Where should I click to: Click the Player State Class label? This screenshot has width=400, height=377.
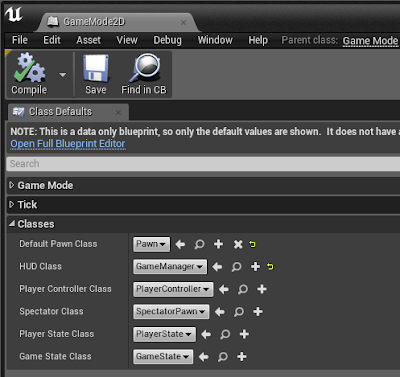point(57,334)
